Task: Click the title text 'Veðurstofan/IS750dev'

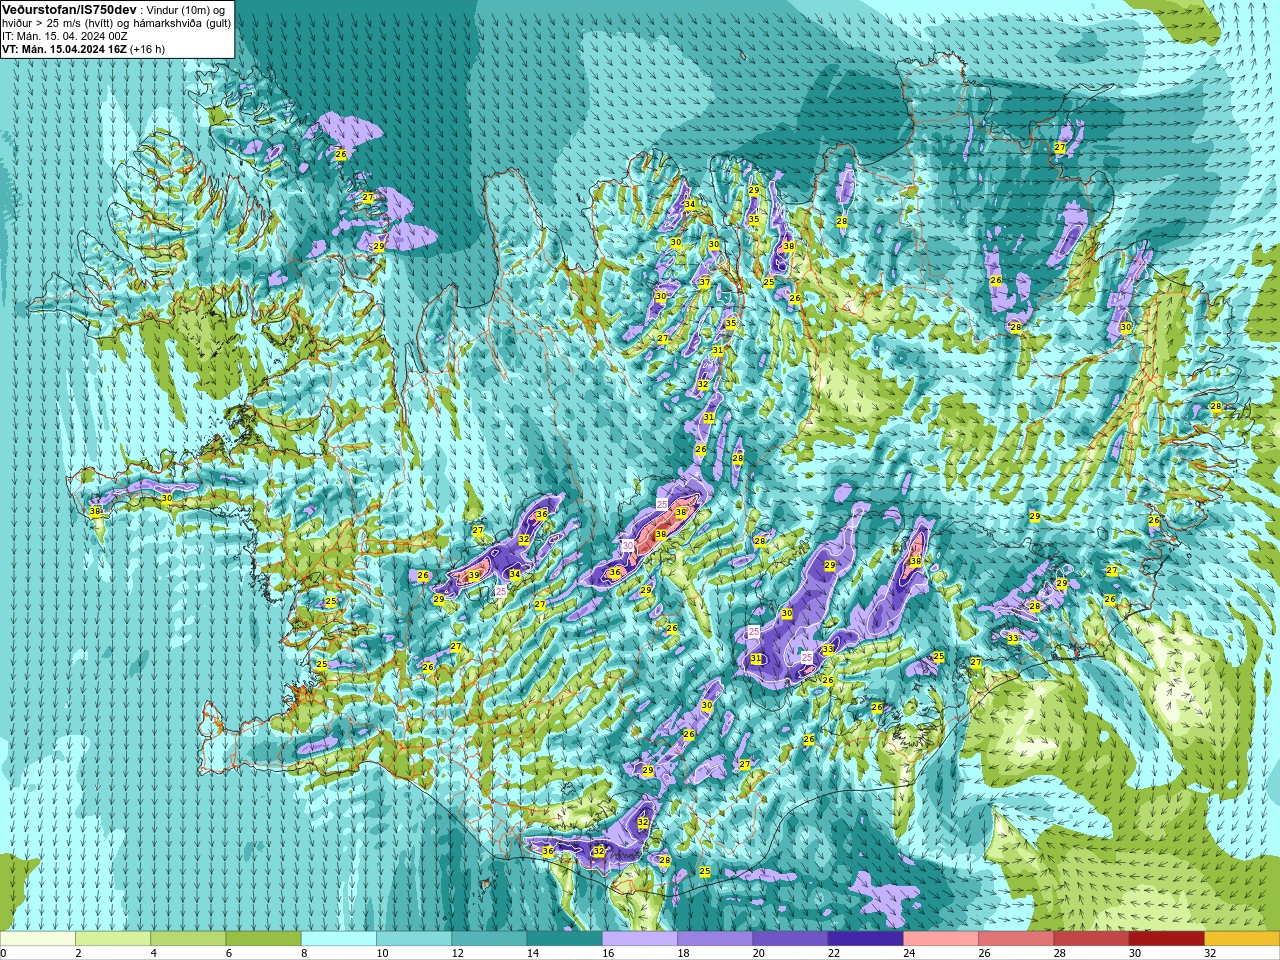Action: [x=69, y=10]
